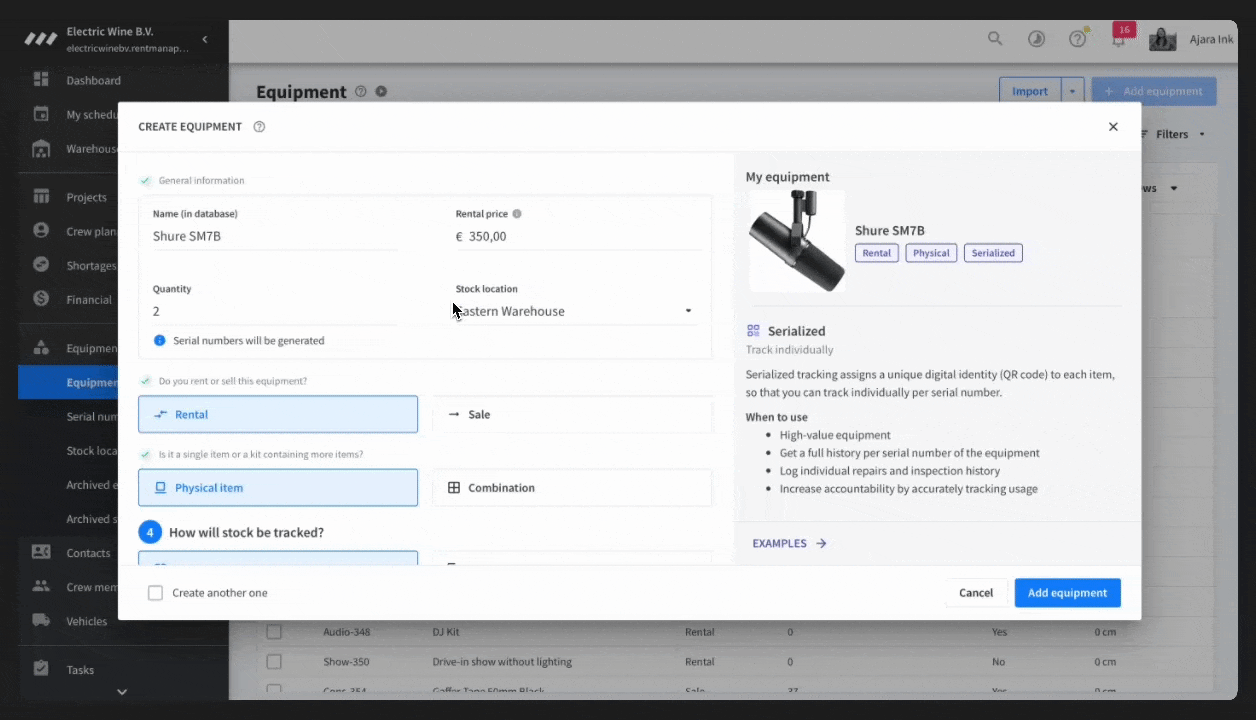
Task: Open the Dashboard sidebar icon
Action: click(x=41, y=79)
